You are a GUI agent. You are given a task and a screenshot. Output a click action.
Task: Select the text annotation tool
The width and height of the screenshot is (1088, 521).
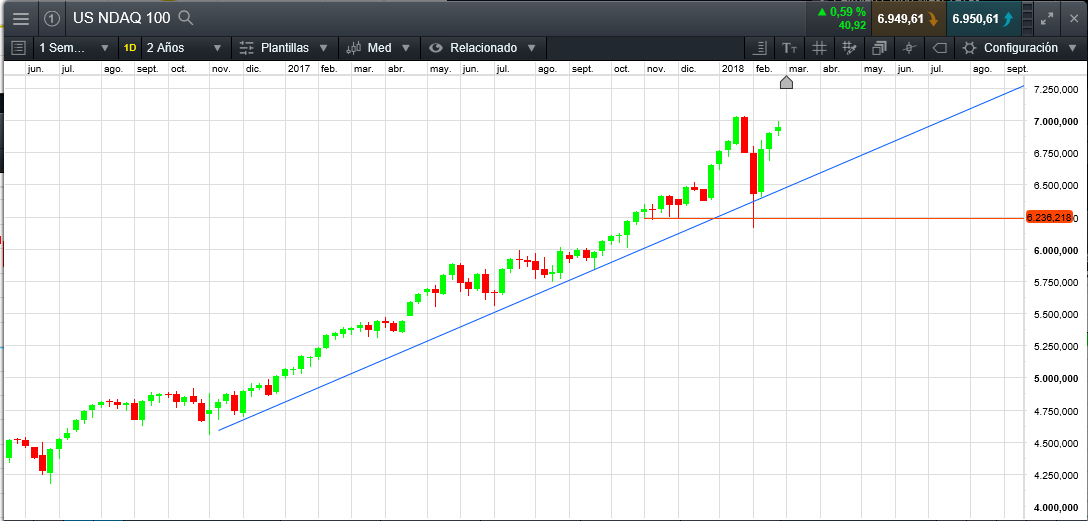(790, 48)
